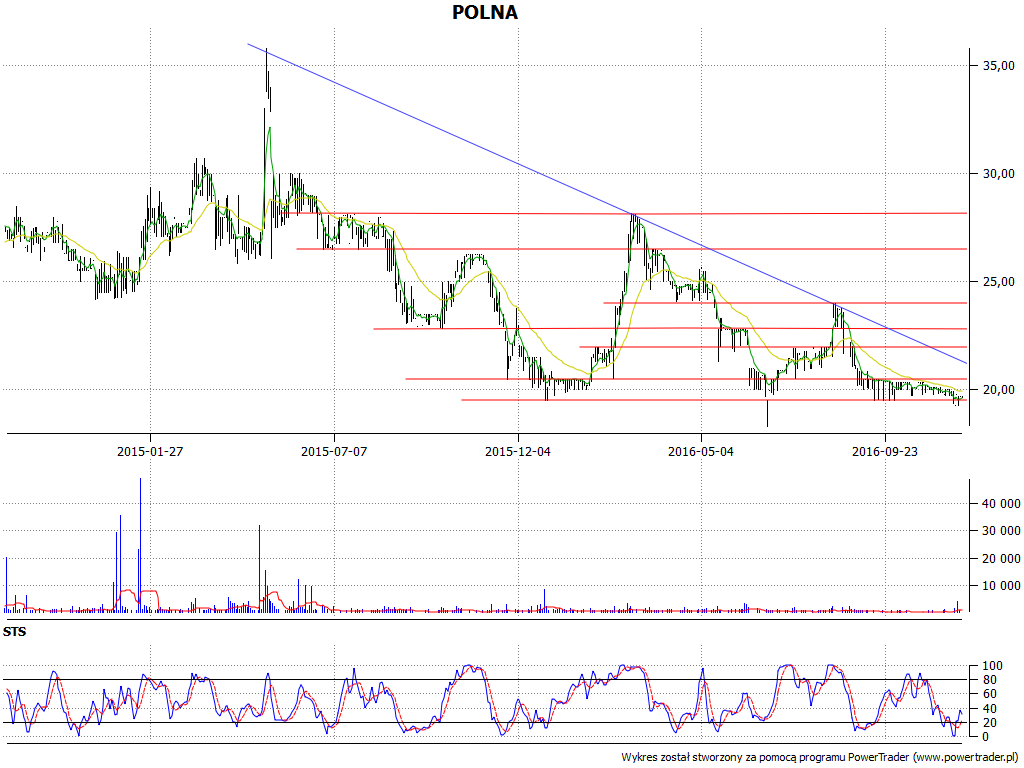
Task: Select the 2015-07-07 date label
Action: pyautogui.click(x=334, y=451)
